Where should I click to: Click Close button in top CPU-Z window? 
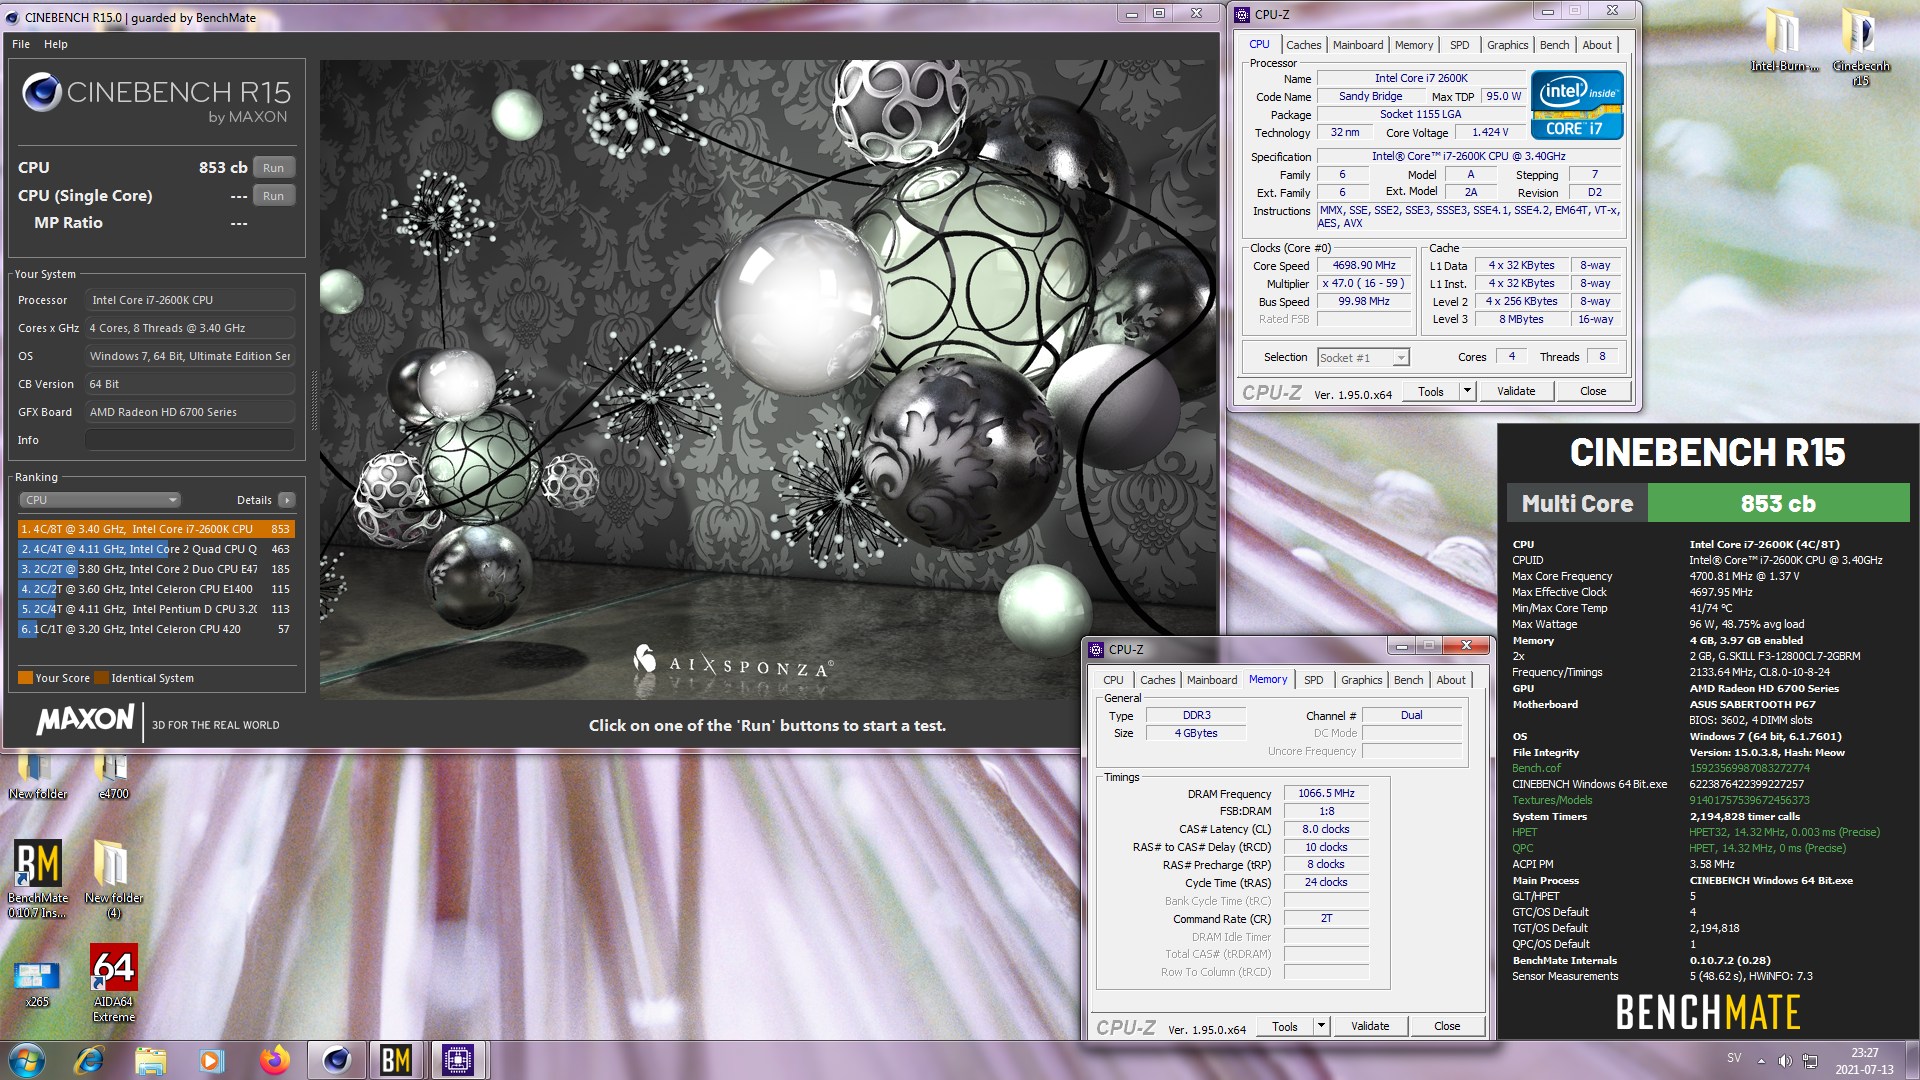click(1593, 392)
